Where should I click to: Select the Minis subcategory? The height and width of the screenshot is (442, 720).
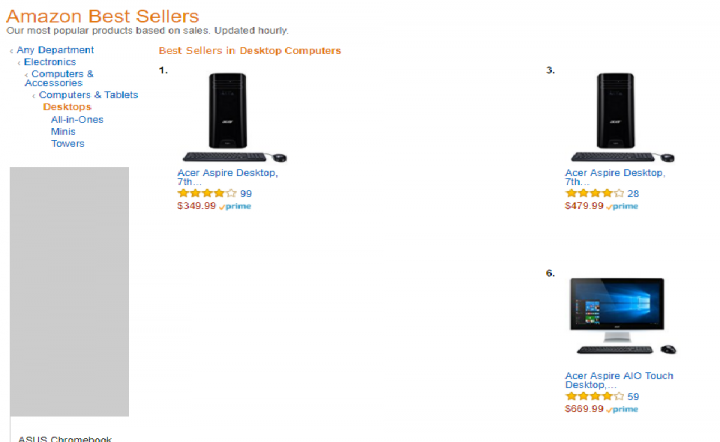[x=63, y=131]
